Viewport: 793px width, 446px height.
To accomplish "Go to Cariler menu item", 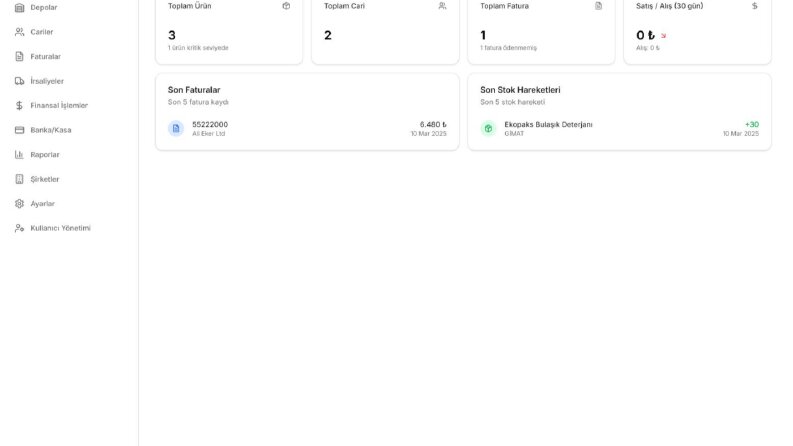I will point(41,32).
